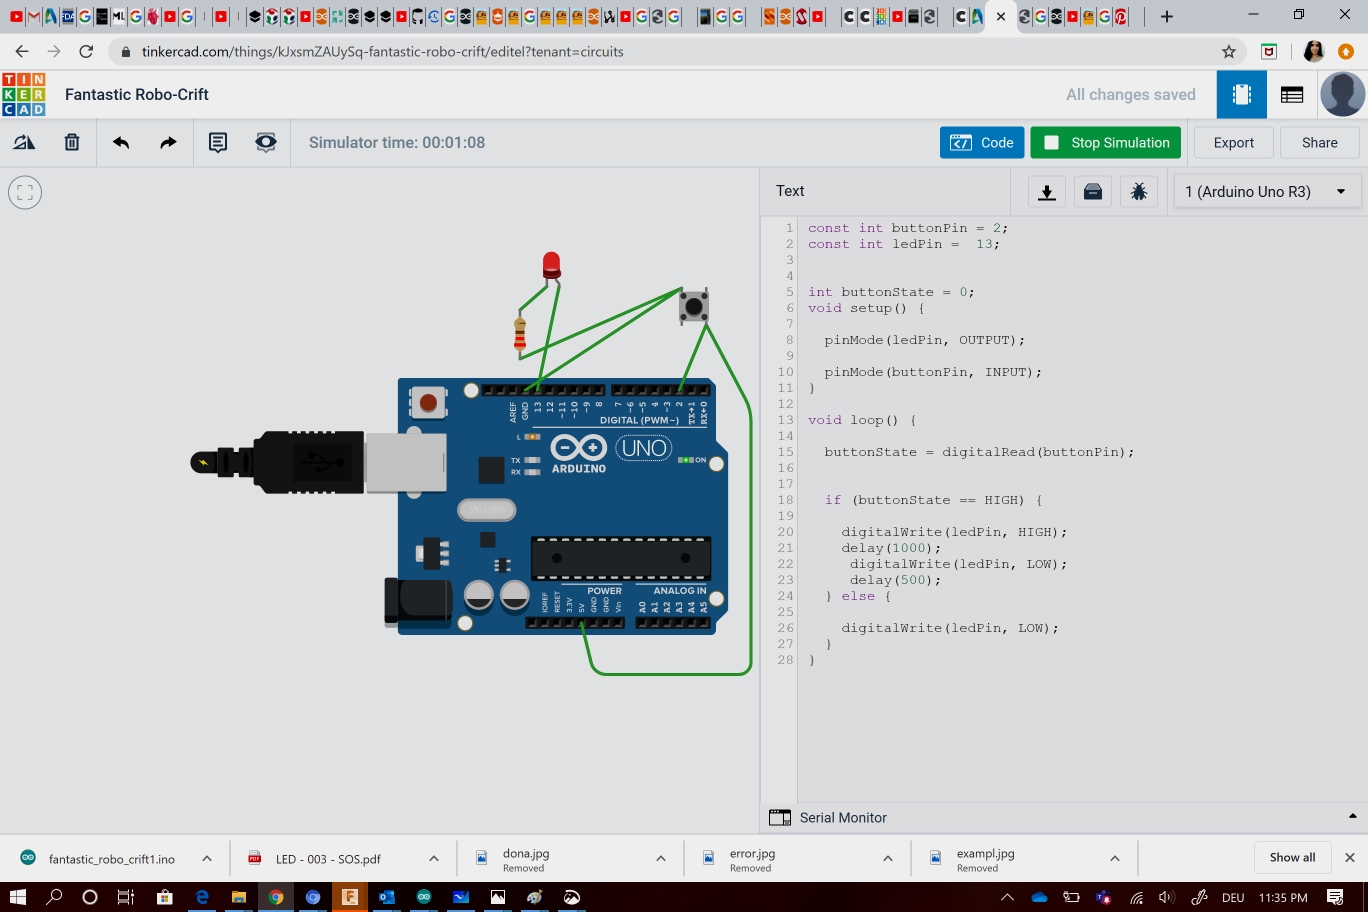Open options for exampl.jpg download
This screenshot has height=912, width=1368.
[x=1114, y=858]
